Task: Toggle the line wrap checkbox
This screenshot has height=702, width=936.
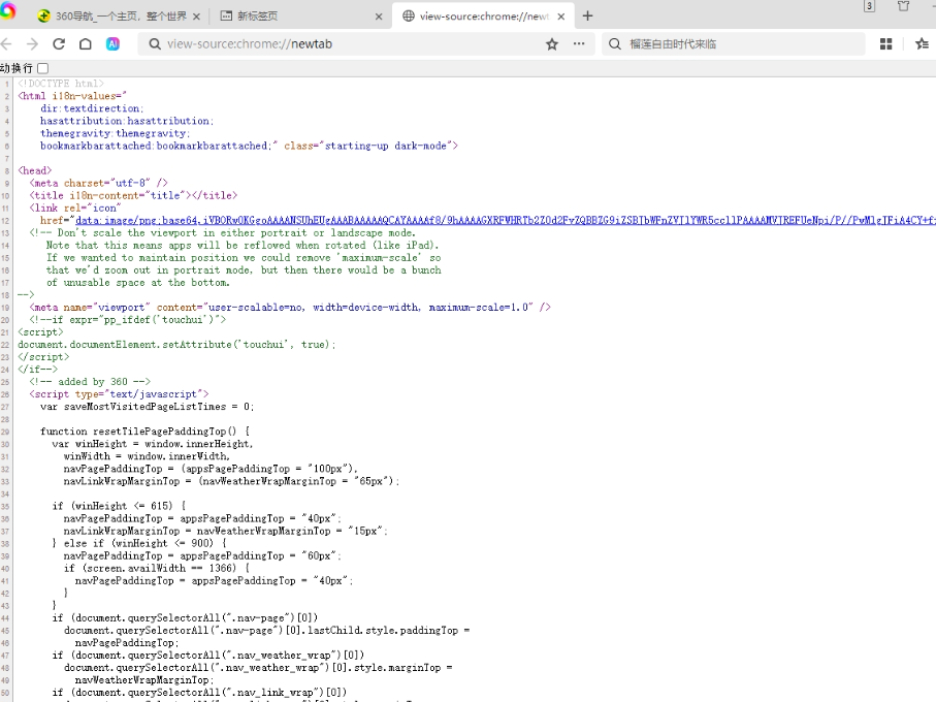Action: (x=43, y=68)
